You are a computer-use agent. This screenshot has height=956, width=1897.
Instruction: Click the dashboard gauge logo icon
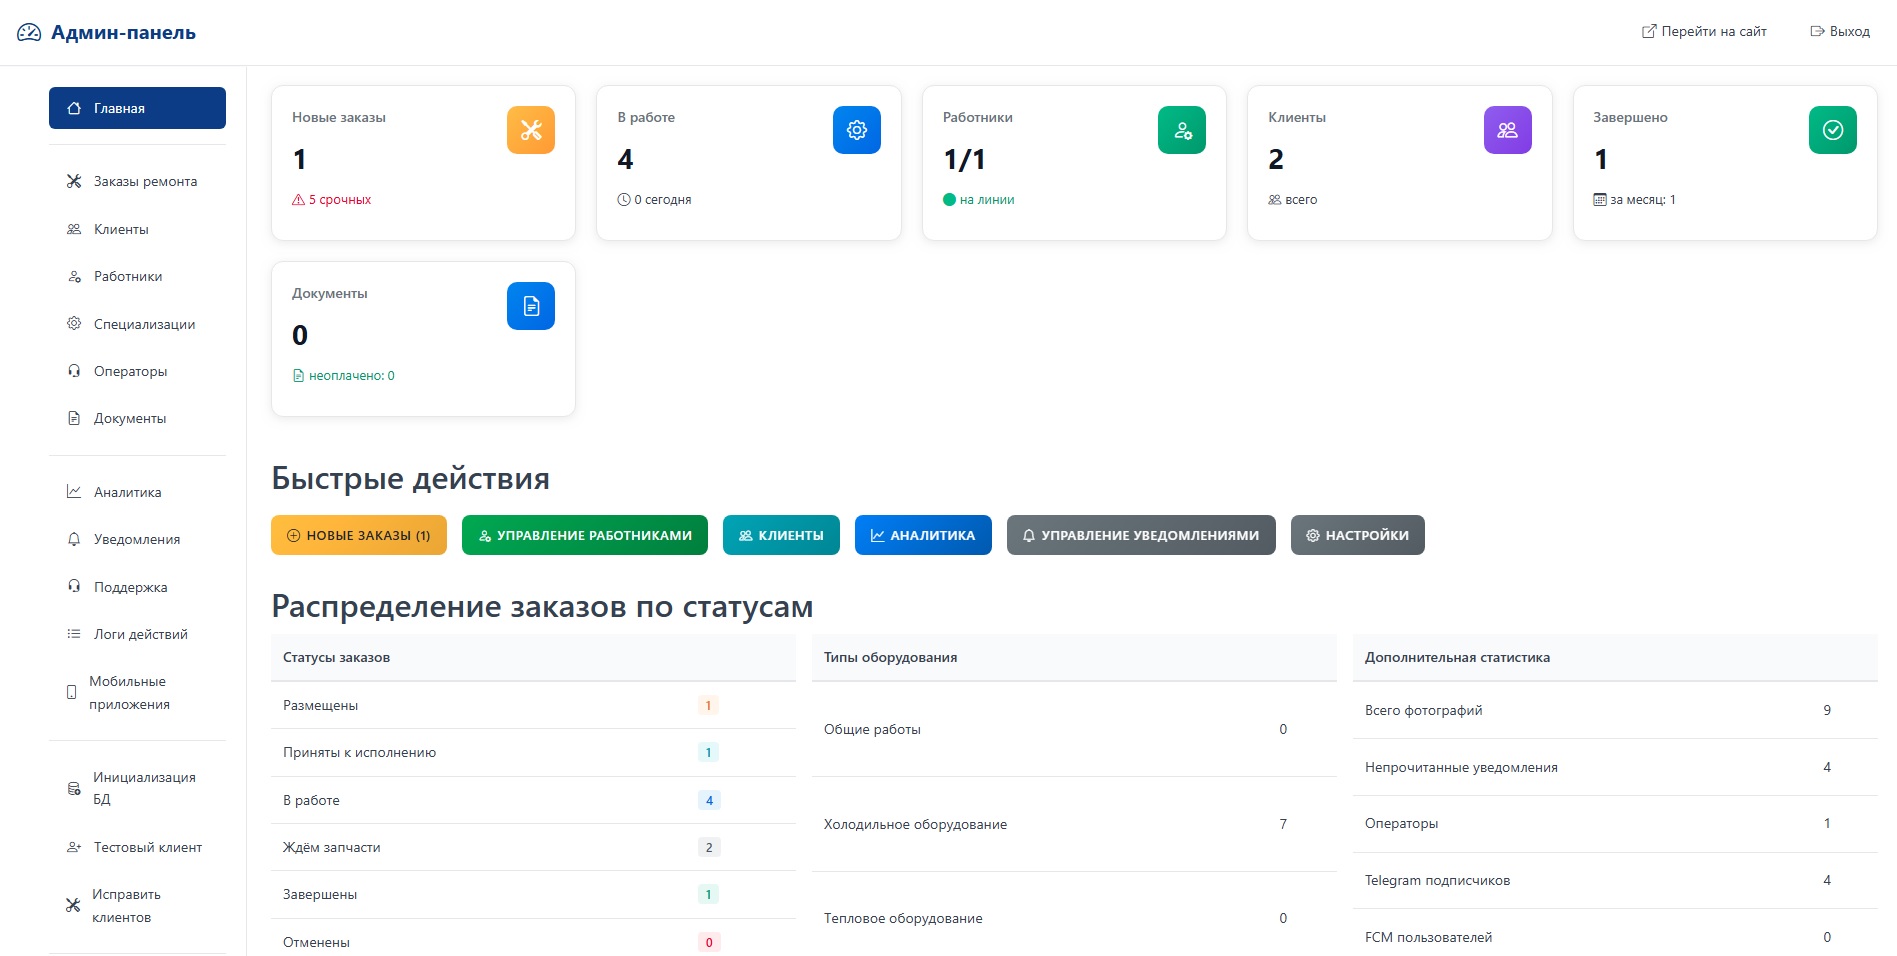coord(29,32)
